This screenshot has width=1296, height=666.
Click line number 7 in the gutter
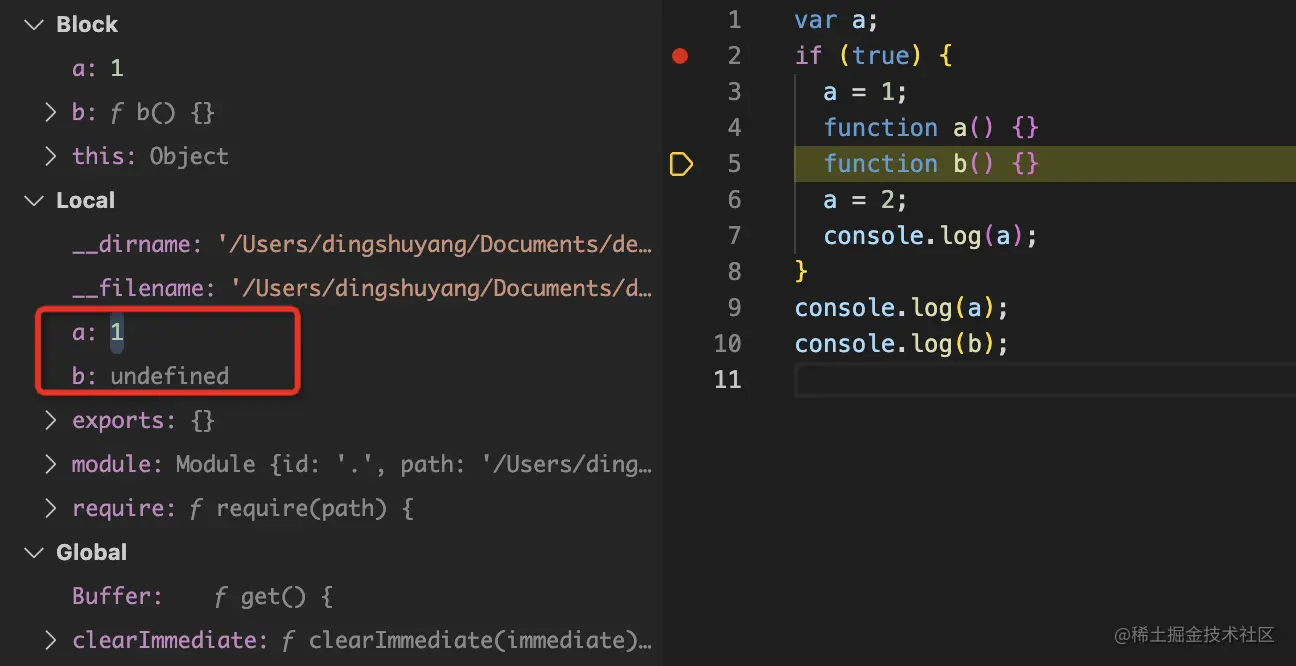pyautogui.click(x=735, y=236)
